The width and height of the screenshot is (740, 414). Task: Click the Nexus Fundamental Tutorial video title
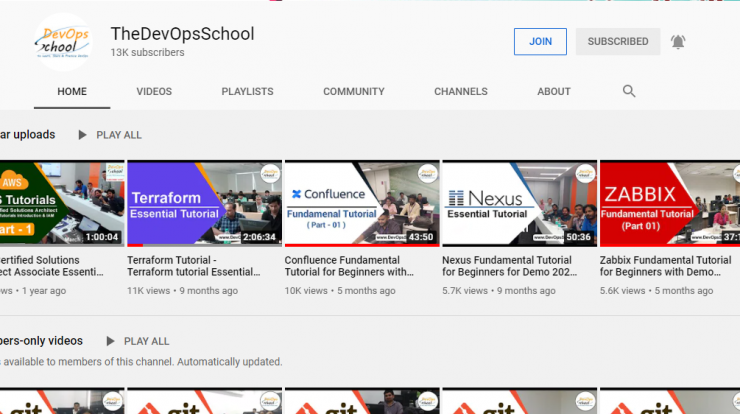509,266
